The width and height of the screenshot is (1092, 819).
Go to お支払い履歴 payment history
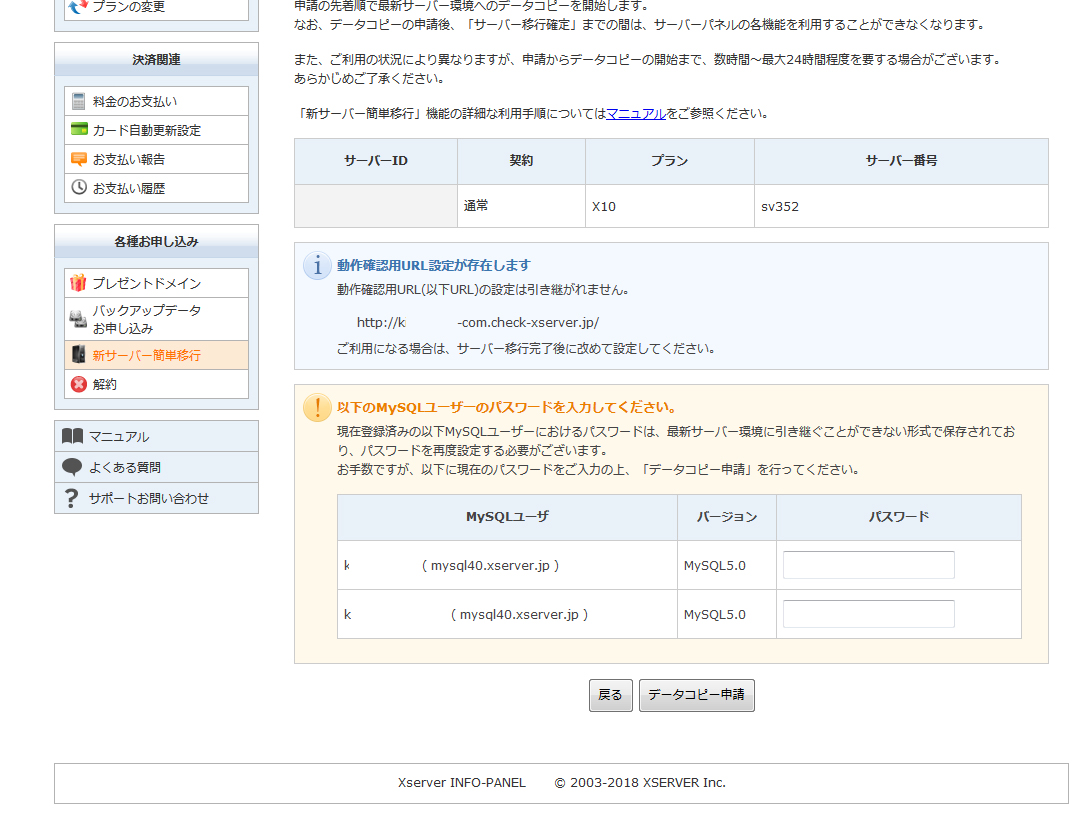(129, 188)
